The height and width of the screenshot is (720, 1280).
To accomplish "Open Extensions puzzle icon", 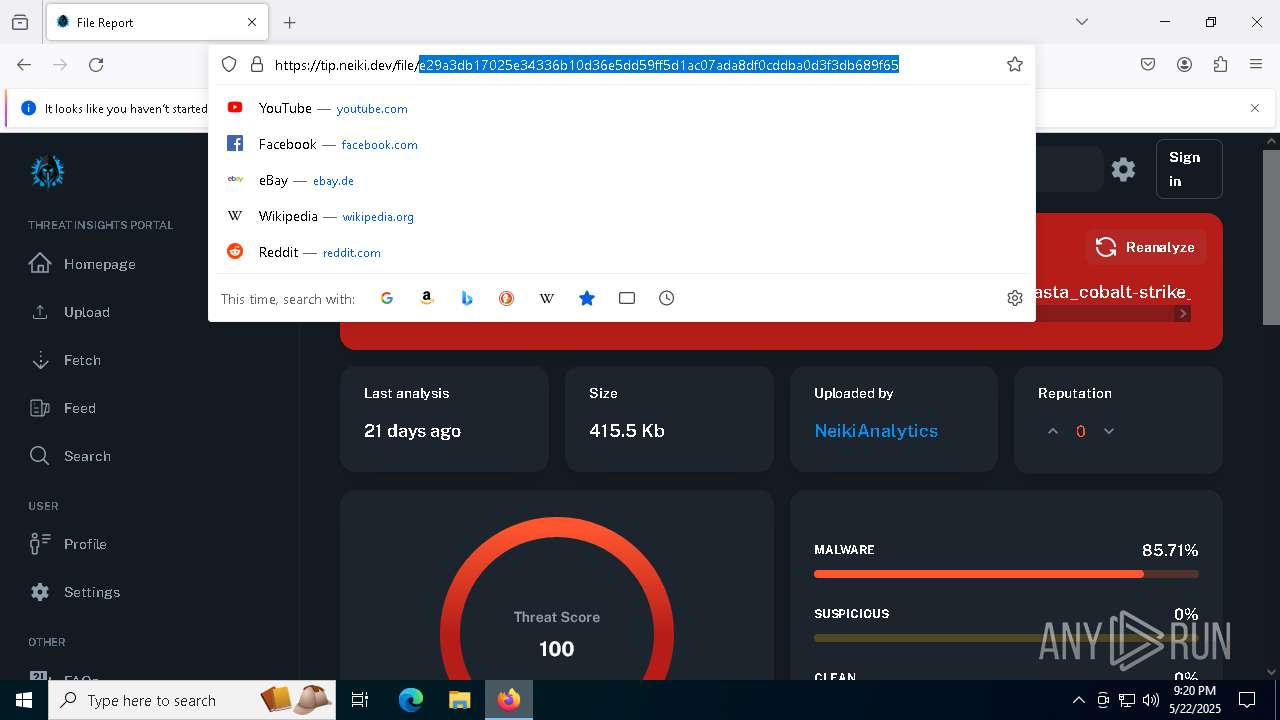I will pyautogui.click(x=1220, y=64).
